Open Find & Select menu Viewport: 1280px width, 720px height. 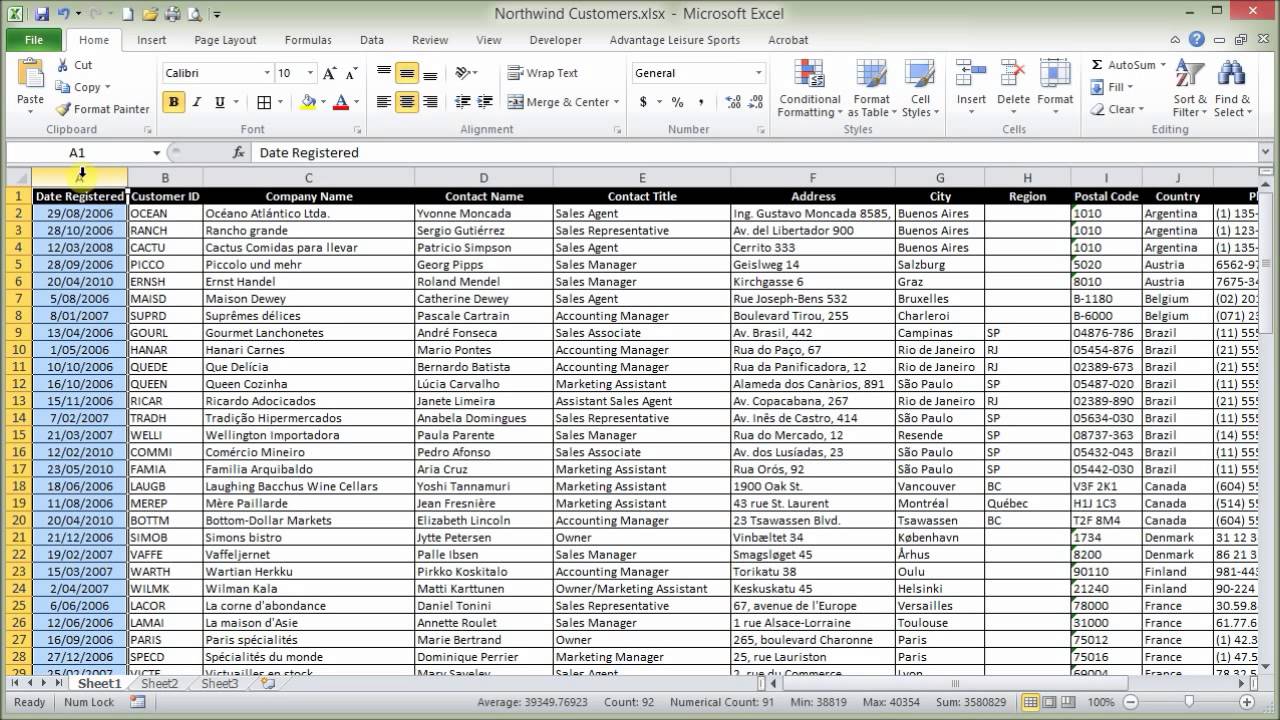[x=1232, y=89]
